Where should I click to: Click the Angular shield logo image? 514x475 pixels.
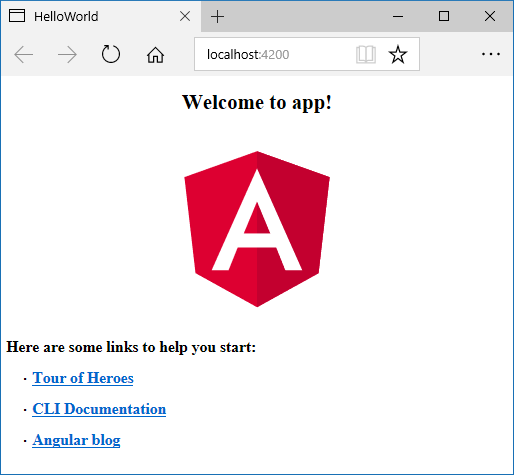[x=257, y=229]
